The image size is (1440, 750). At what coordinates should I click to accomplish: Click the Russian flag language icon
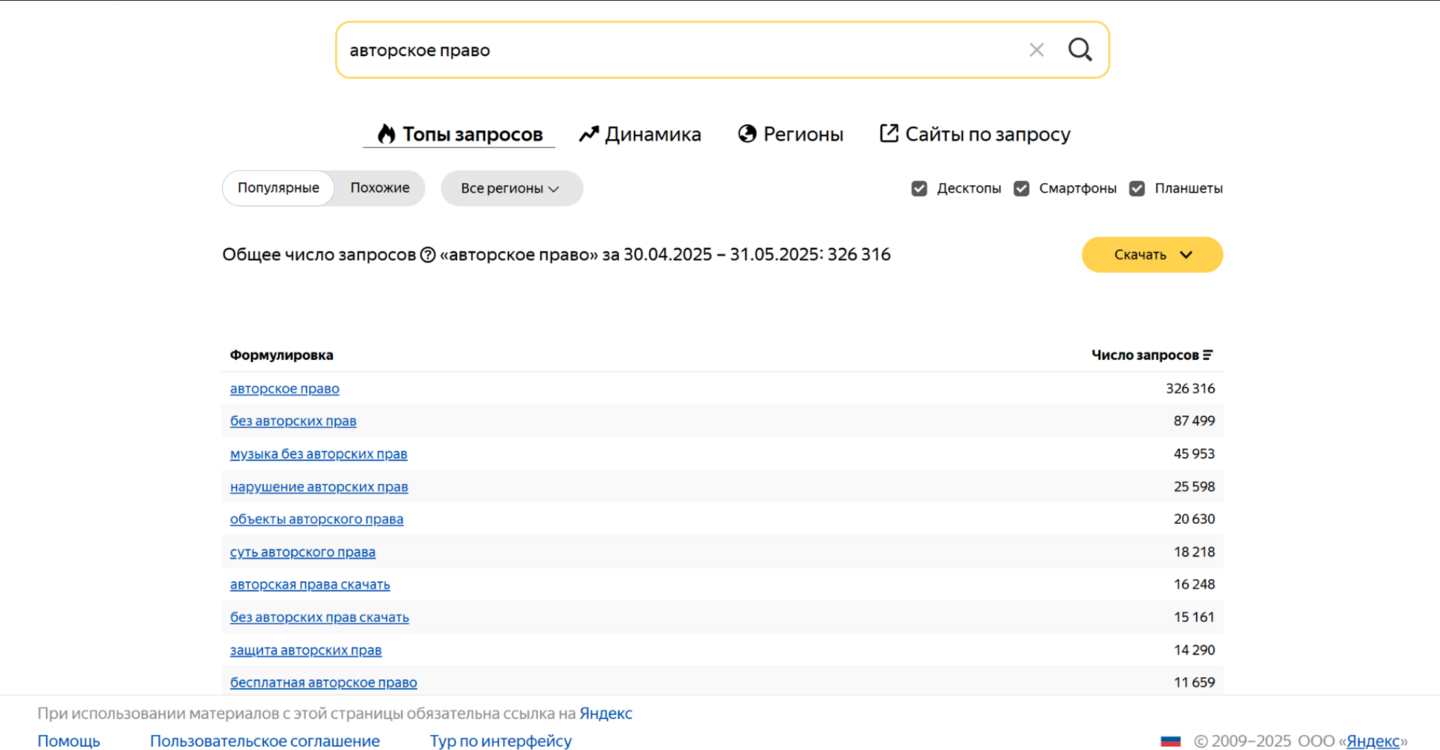point(1170,741)
